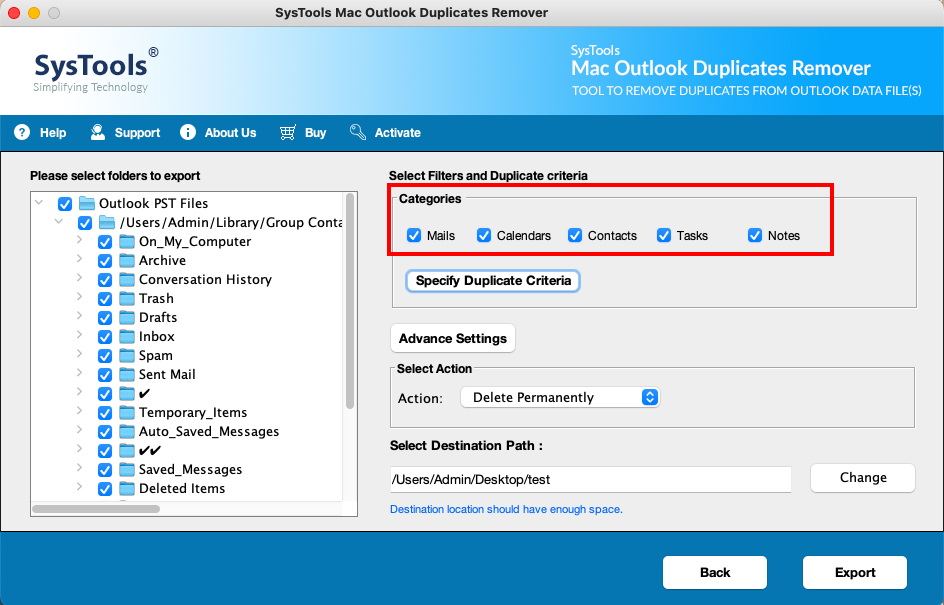944x605 pixels.
Task: Click the Temporary_Items folder icon
Action: point(127,412)
